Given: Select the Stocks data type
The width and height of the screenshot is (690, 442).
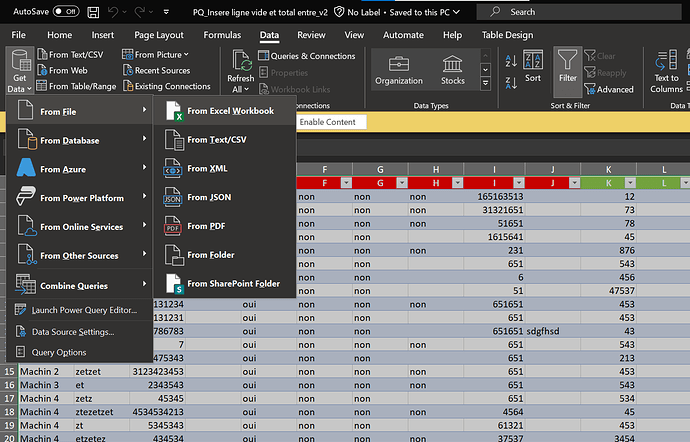Looking at the screenshot, I should click(452, 70).
